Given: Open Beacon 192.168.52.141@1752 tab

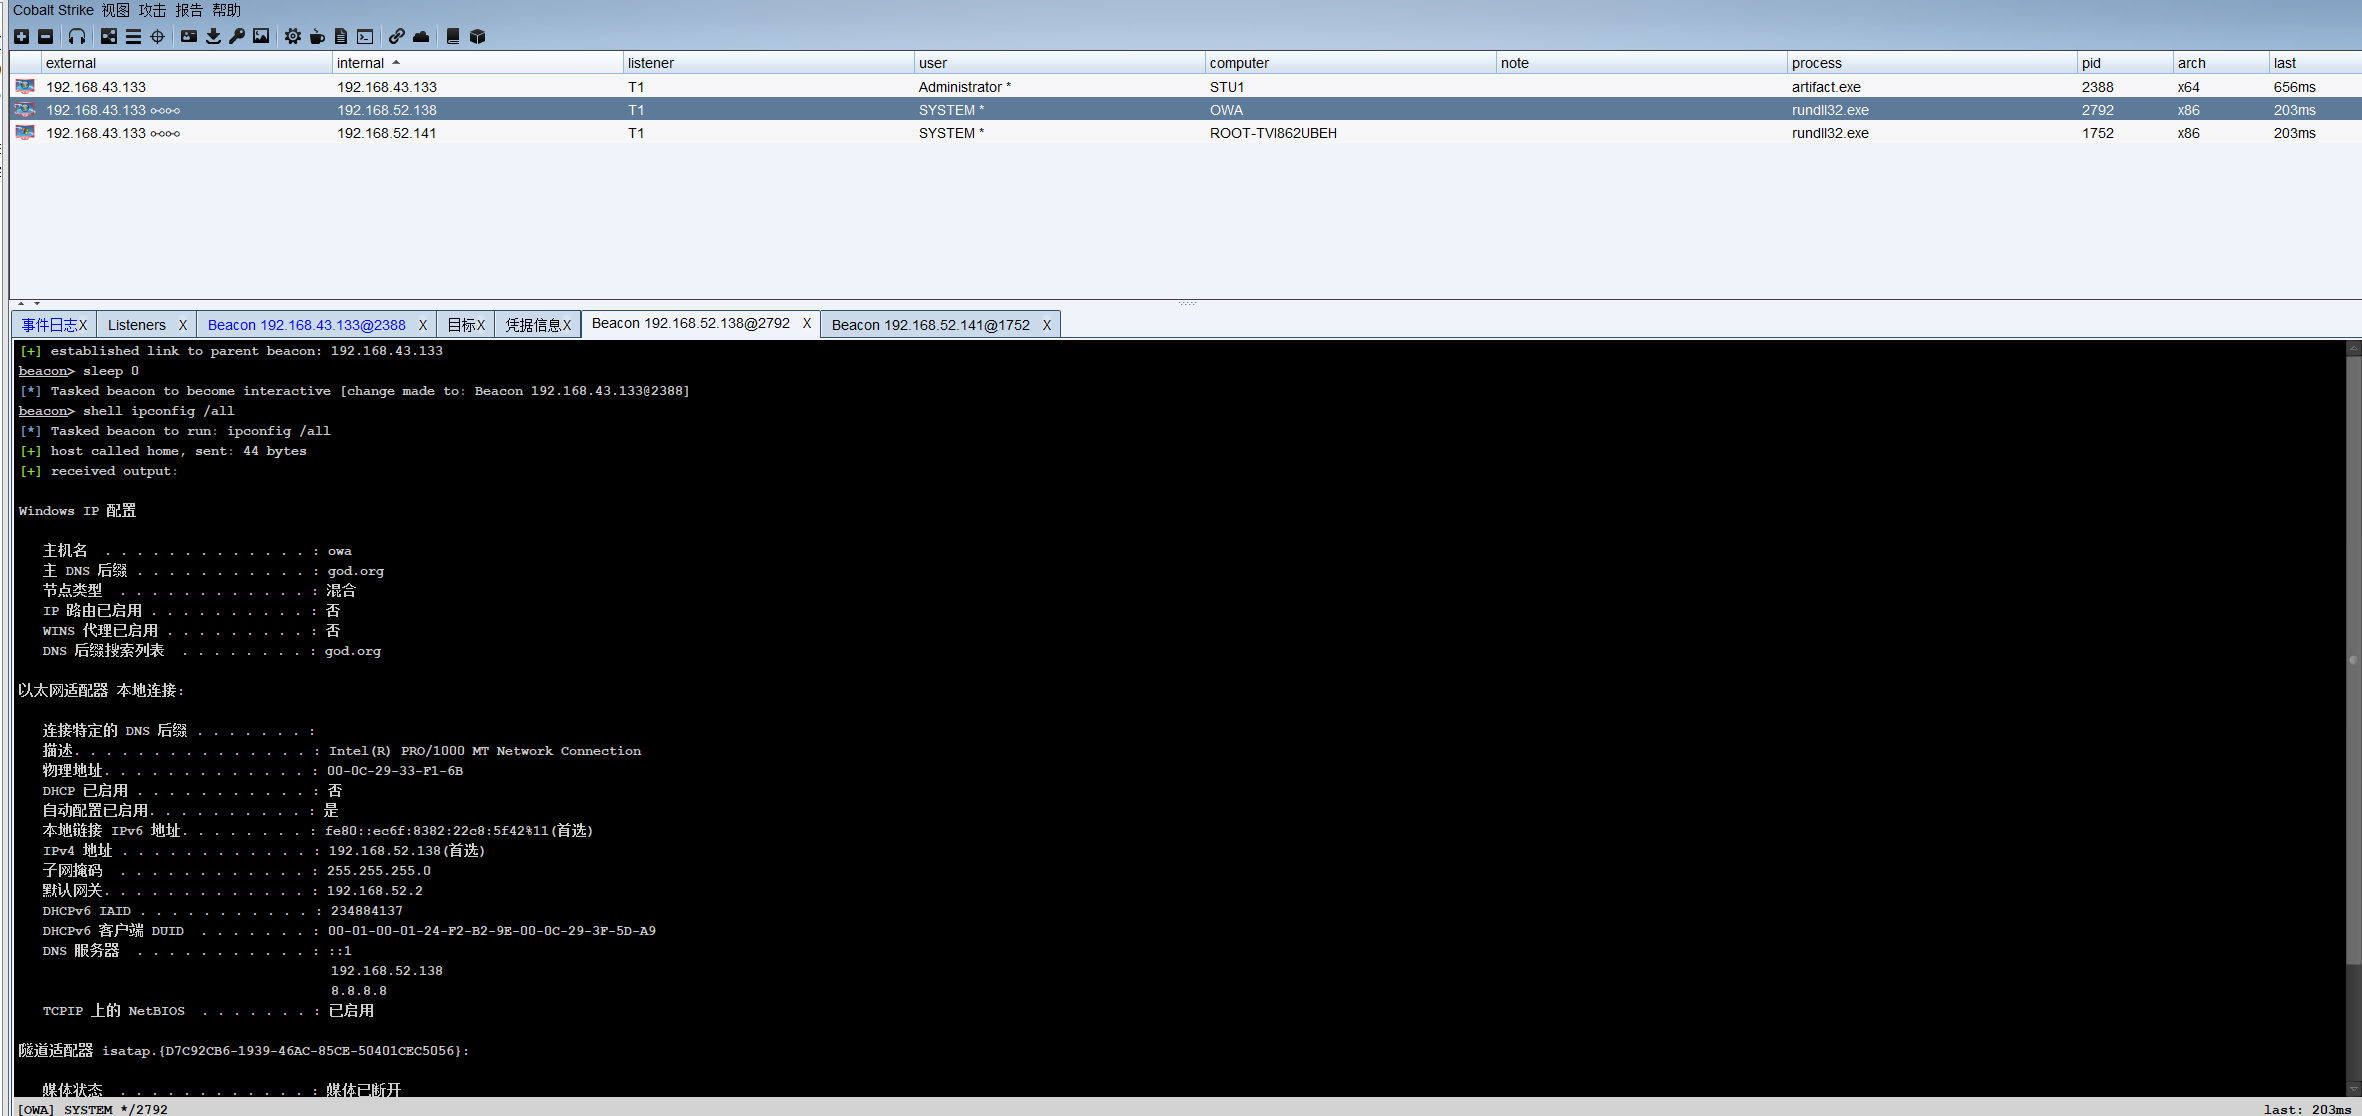Looking at the screenshot, I should click(930, 325).
